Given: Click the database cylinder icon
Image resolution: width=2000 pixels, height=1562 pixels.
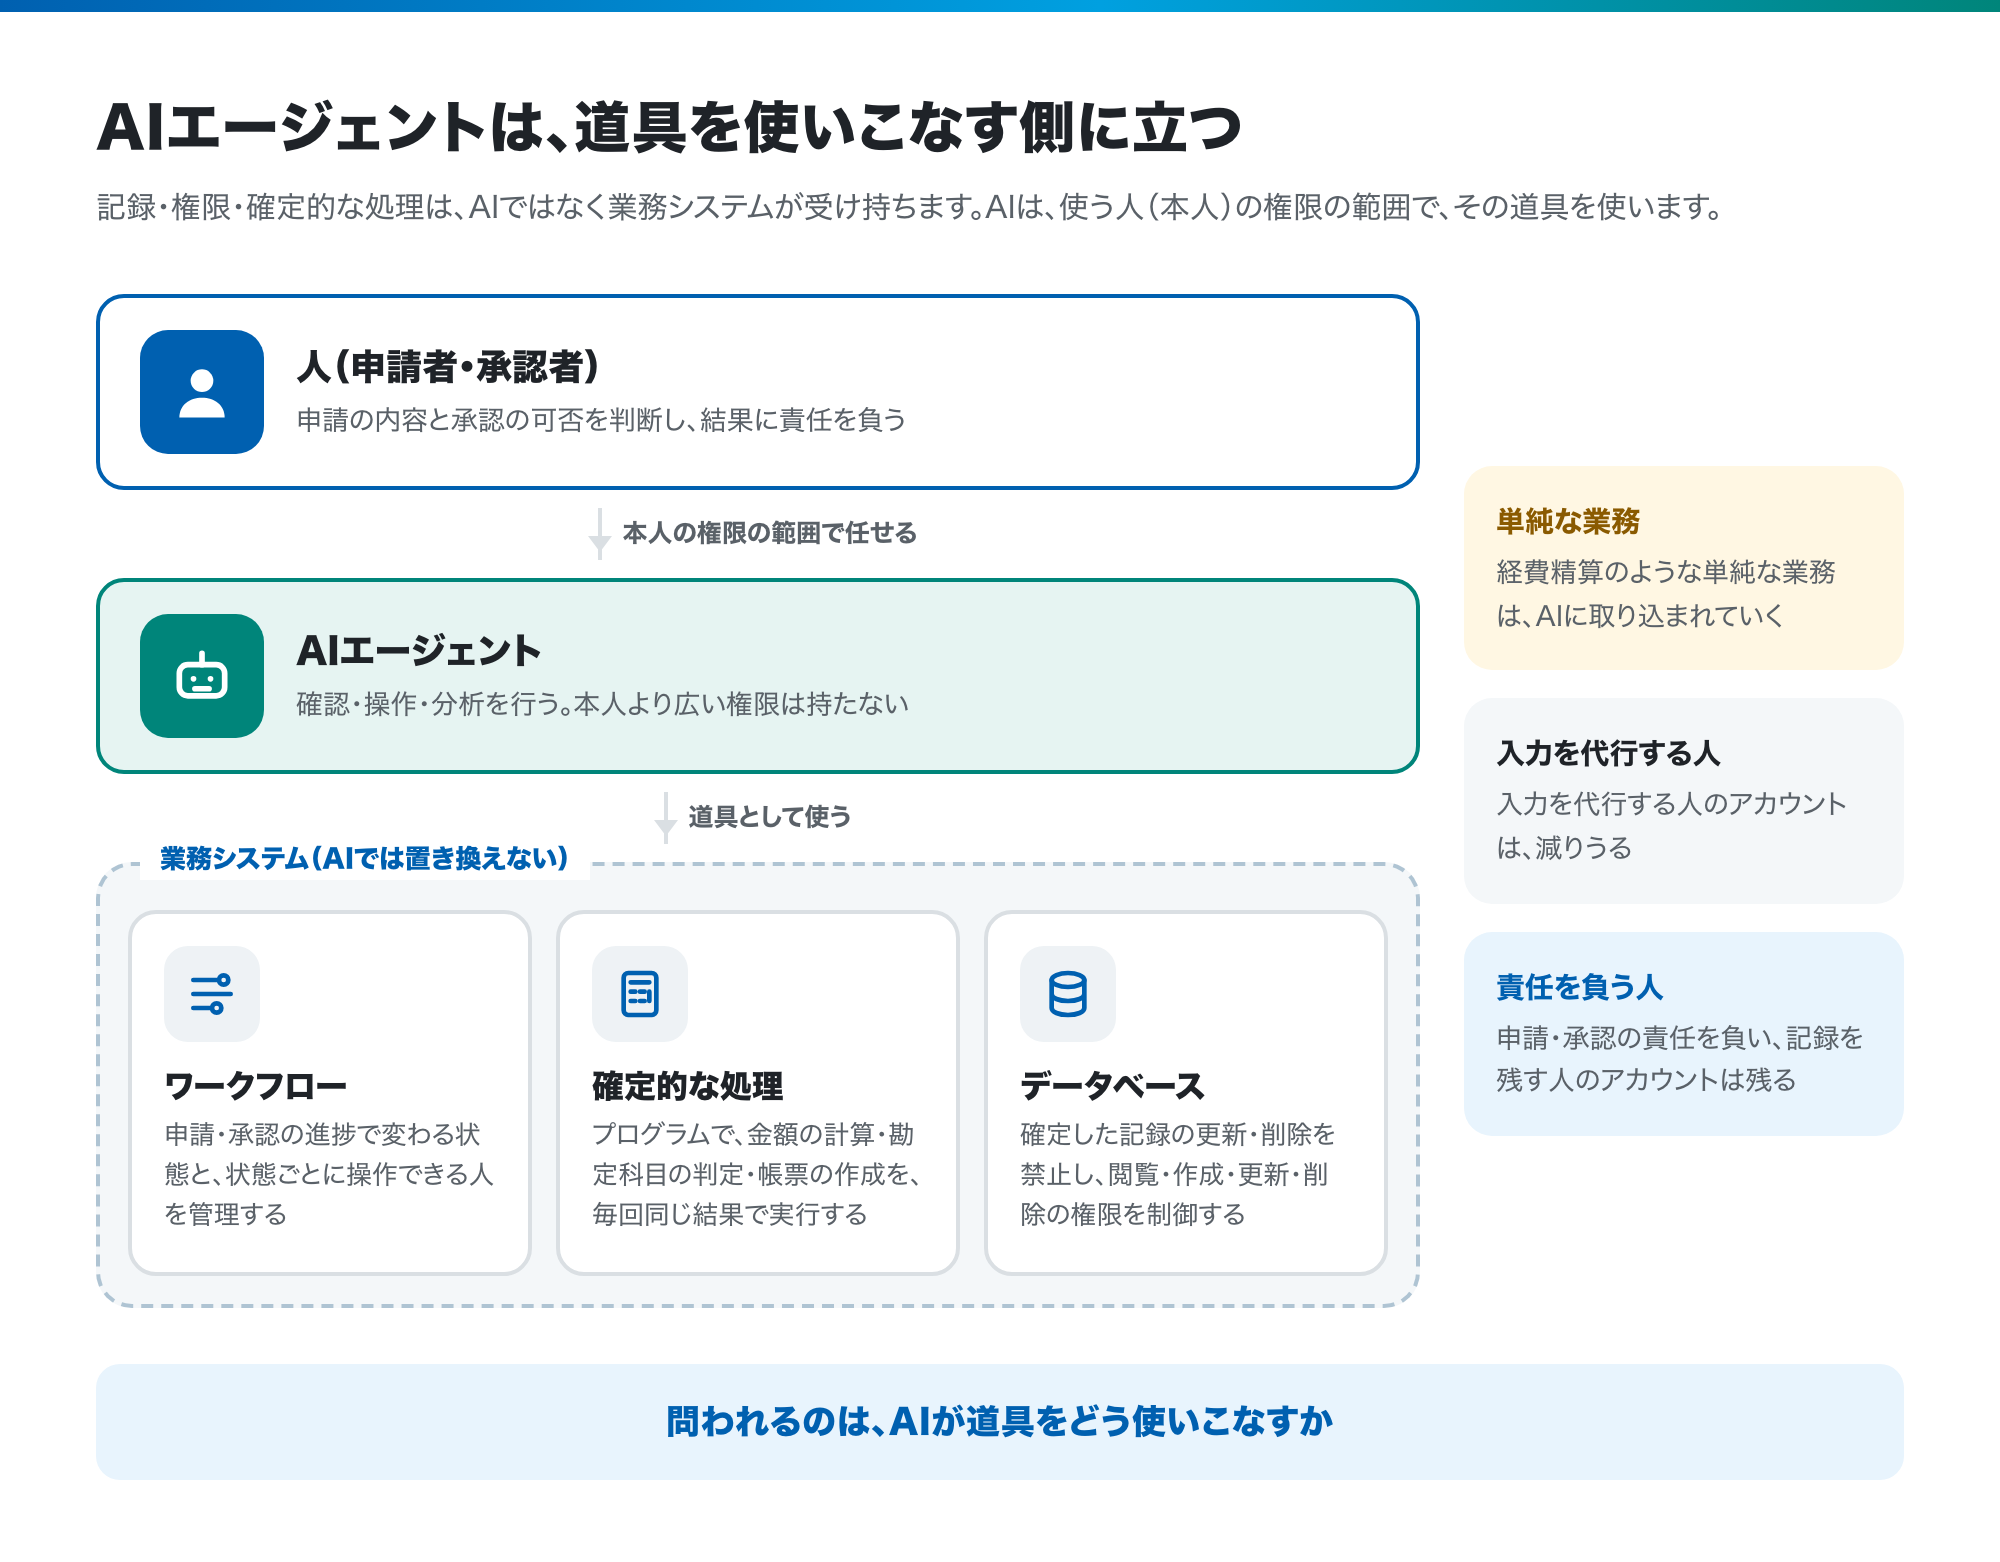Looking at the screenshot, I should coord(1068,994).
